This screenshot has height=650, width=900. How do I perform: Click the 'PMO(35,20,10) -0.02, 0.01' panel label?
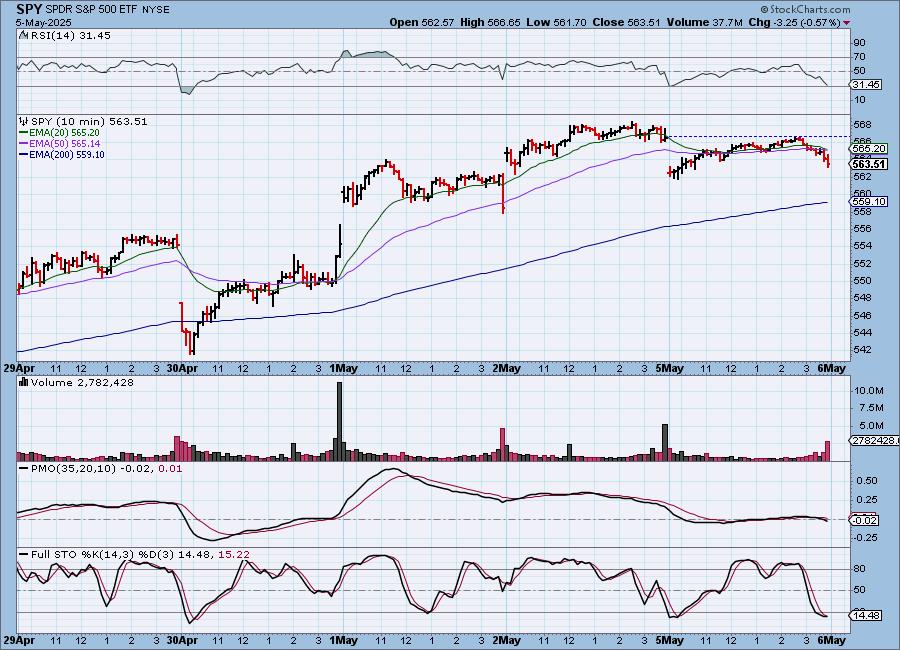pos(106,469)
